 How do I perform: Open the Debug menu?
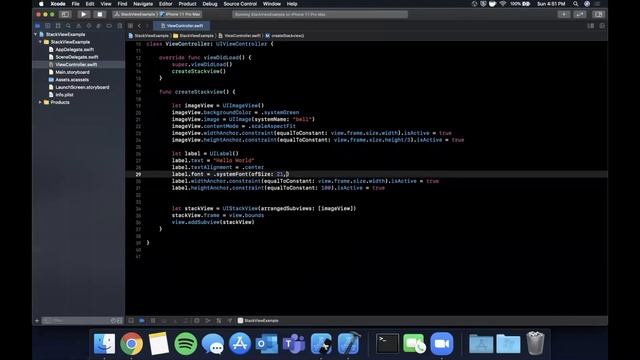tap(210, 4)
